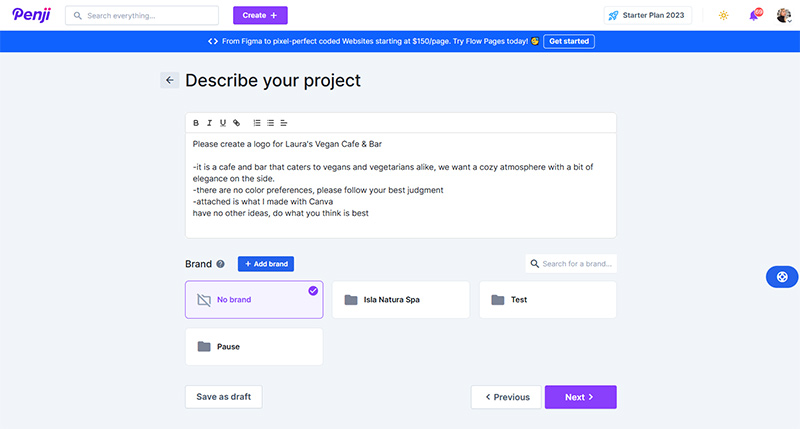Show brand help tooltip icon

click(221, 264)
